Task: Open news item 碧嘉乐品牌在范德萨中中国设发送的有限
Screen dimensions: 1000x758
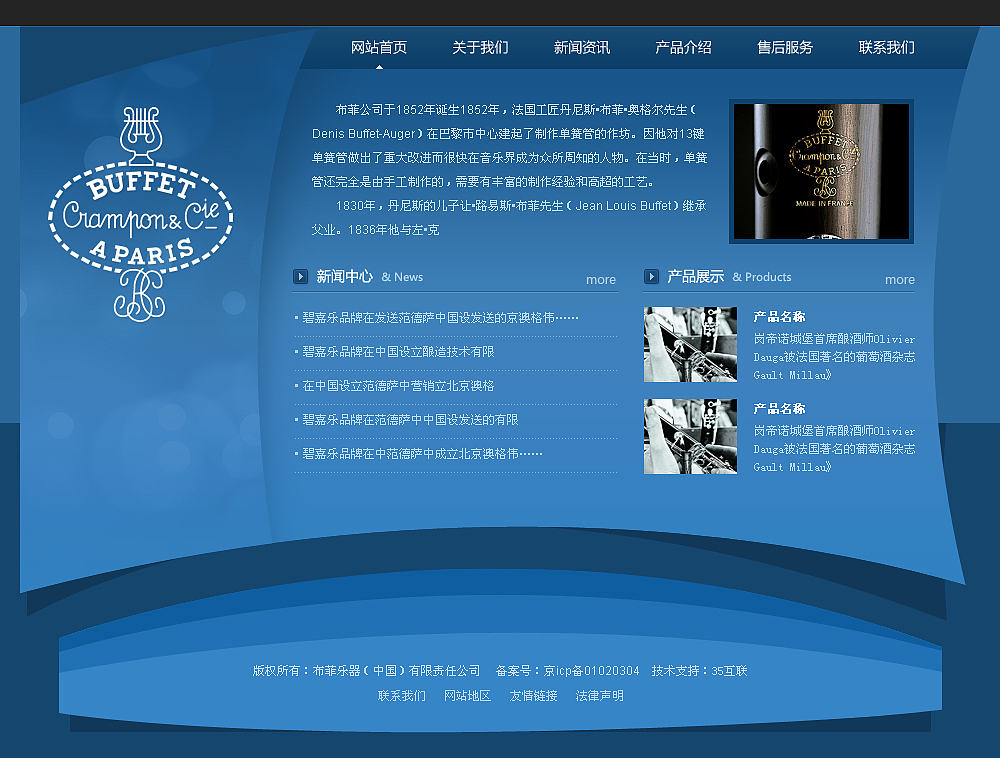Action: pyautogui.click(x=410, y=419)
